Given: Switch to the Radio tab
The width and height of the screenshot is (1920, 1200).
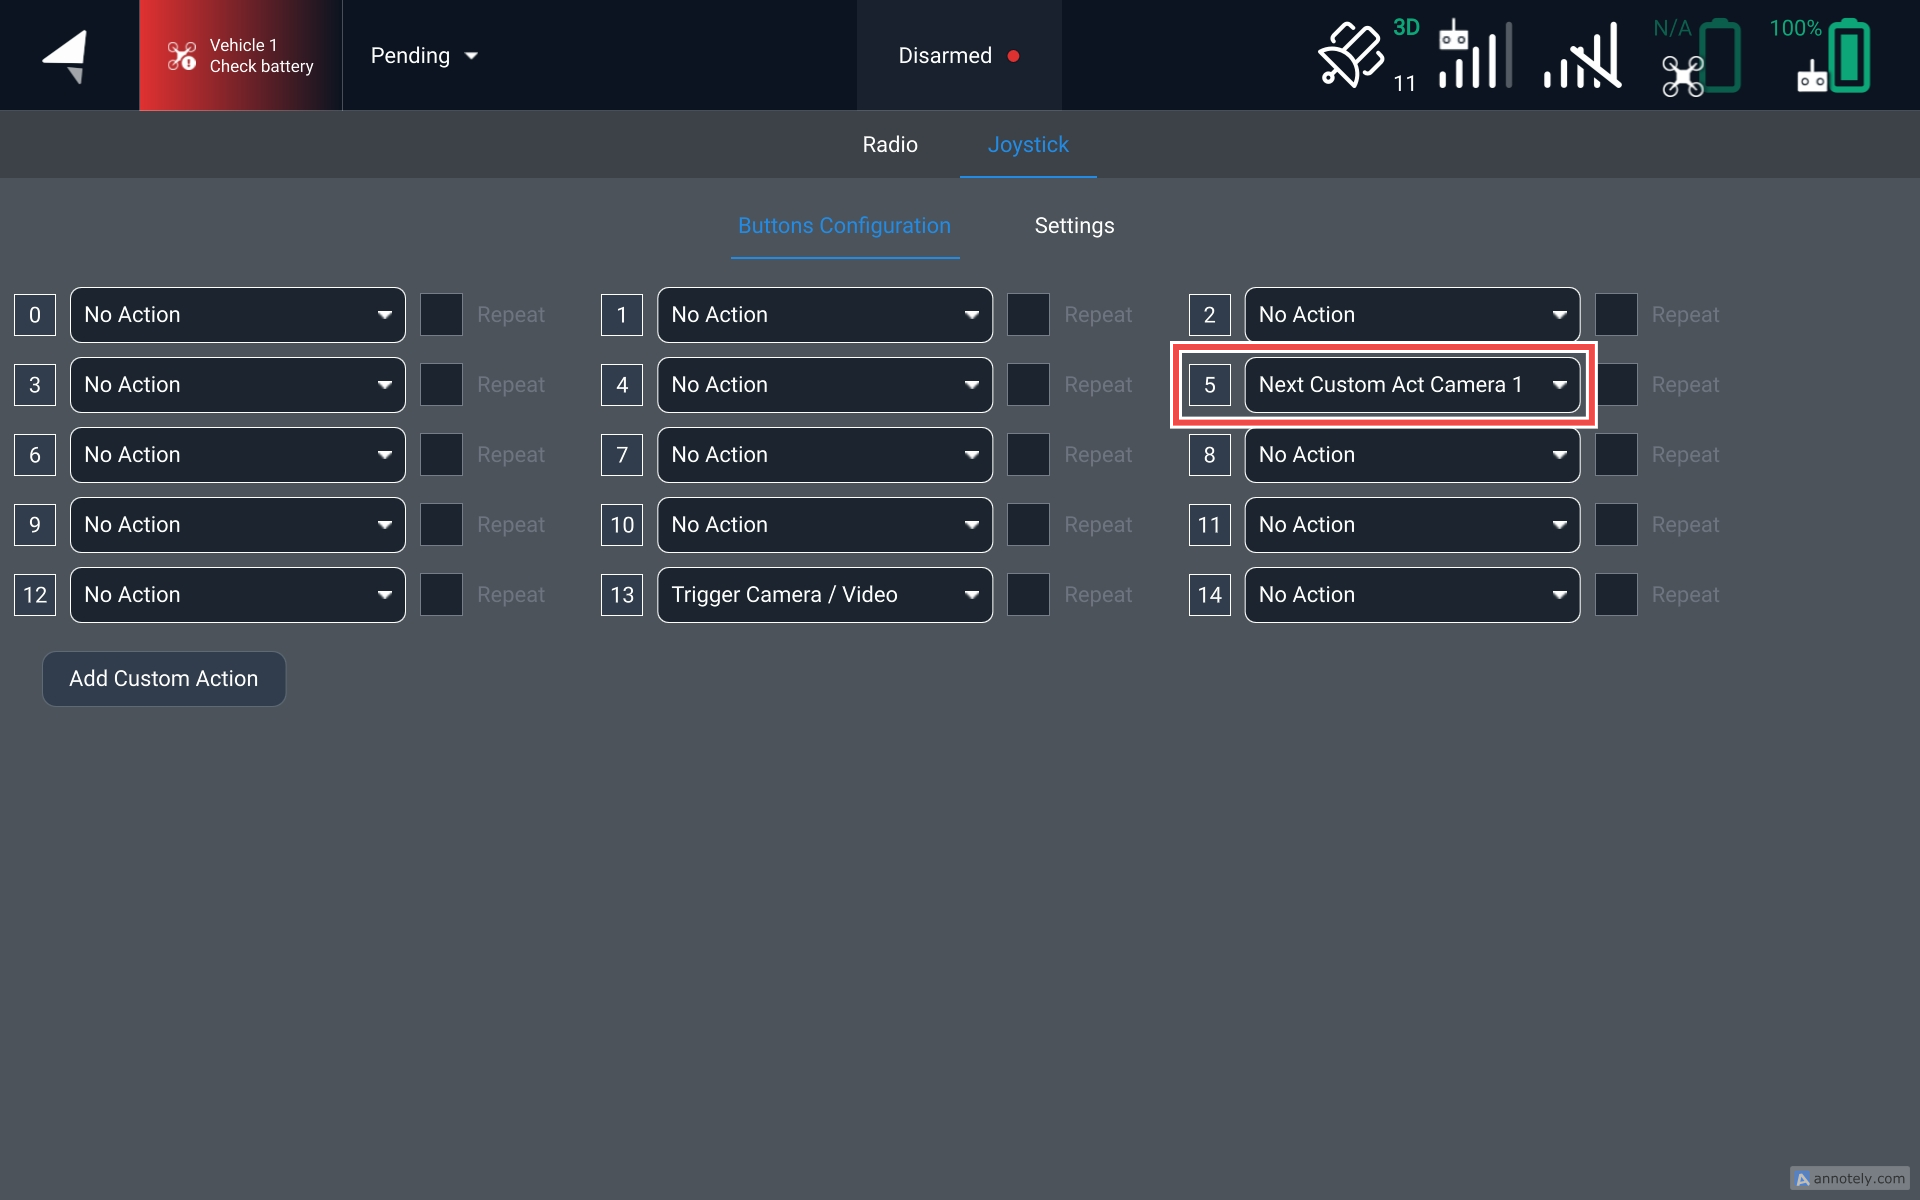Looking at the screenshot, I should (x=889, y=145).
